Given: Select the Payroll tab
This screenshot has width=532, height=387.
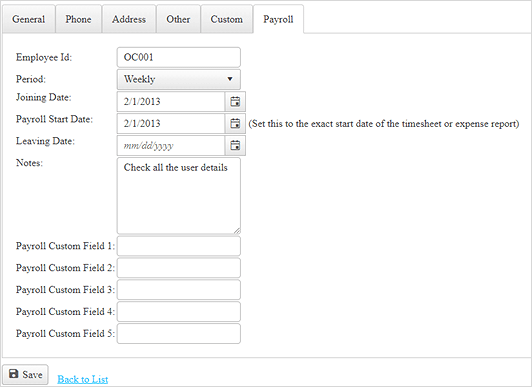Looking at the screenshot, I should coord(278,19).
